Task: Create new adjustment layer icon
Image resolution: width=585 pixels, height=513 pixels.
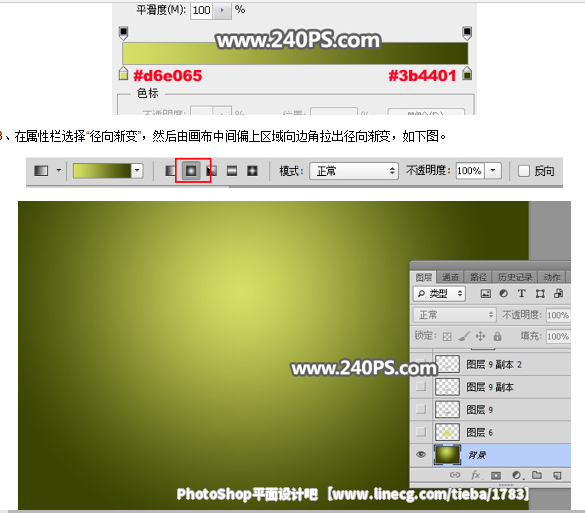Action: point(517,475)
